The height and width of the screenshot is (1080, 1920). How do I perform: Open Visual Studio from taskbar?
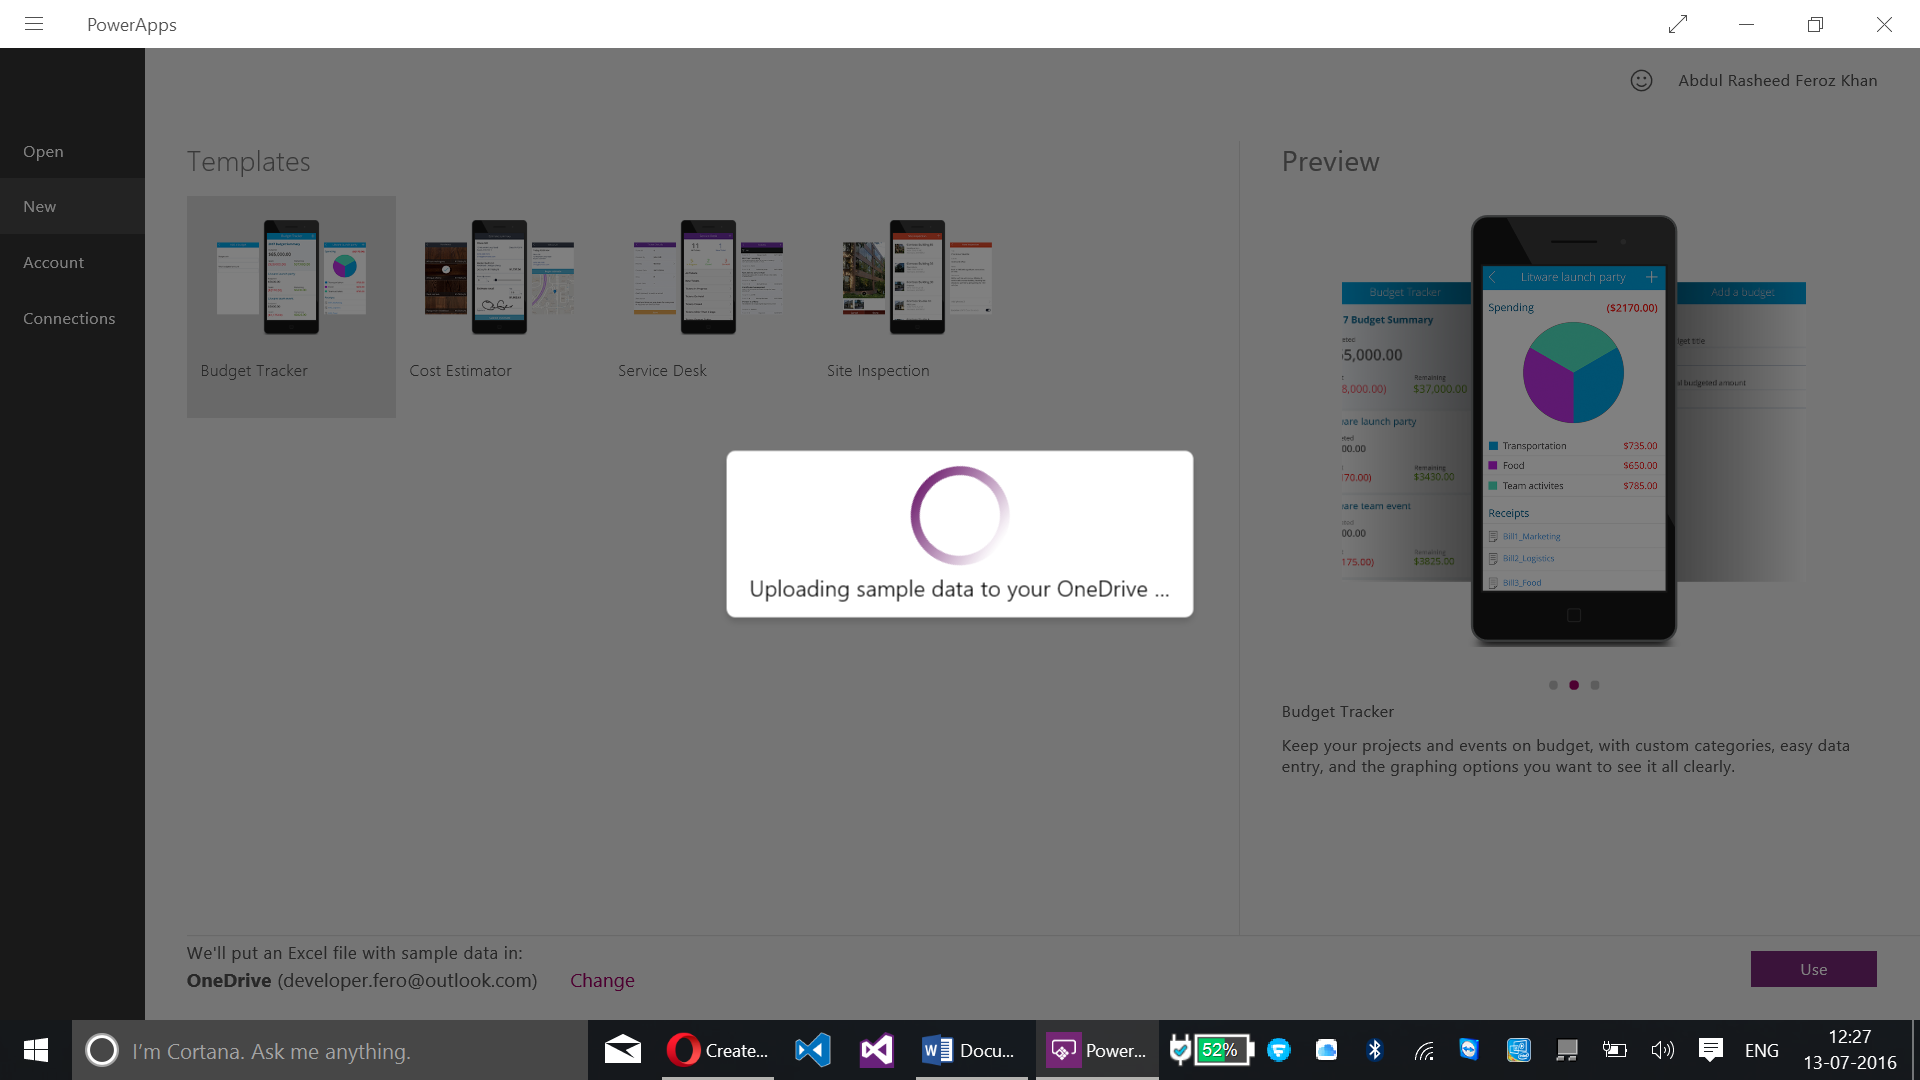pyautogui.click(x=877, y=1050)
